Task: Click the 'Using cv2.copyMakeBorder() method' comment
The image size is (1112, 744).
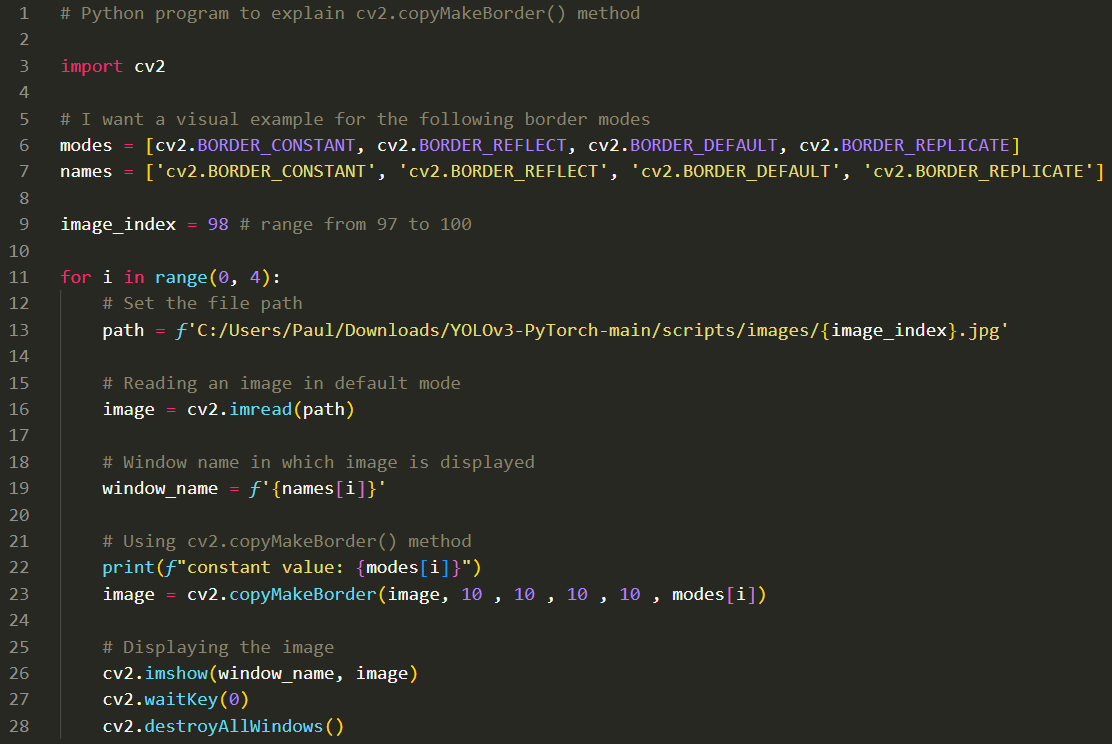Action: (287, 542)
